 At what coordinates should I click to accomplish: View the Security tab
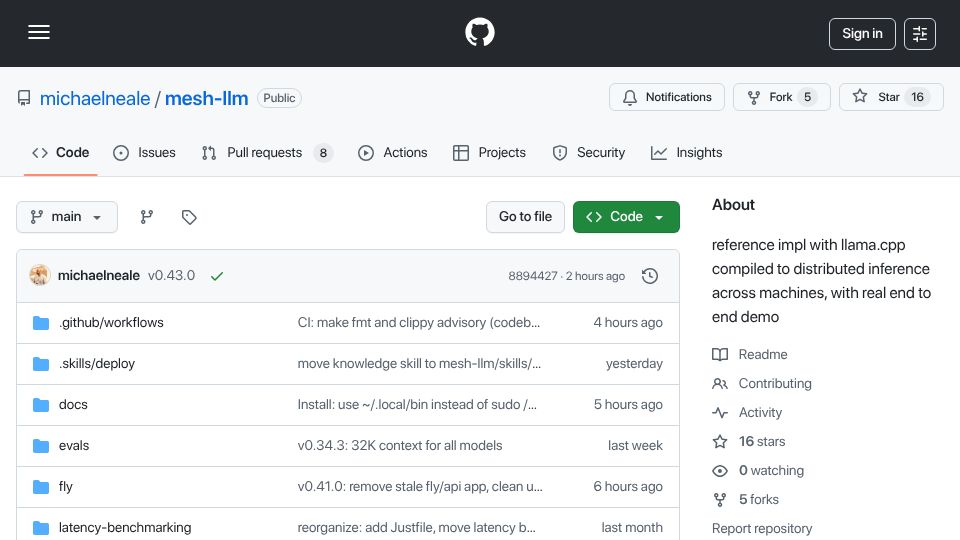click(588, 152)
